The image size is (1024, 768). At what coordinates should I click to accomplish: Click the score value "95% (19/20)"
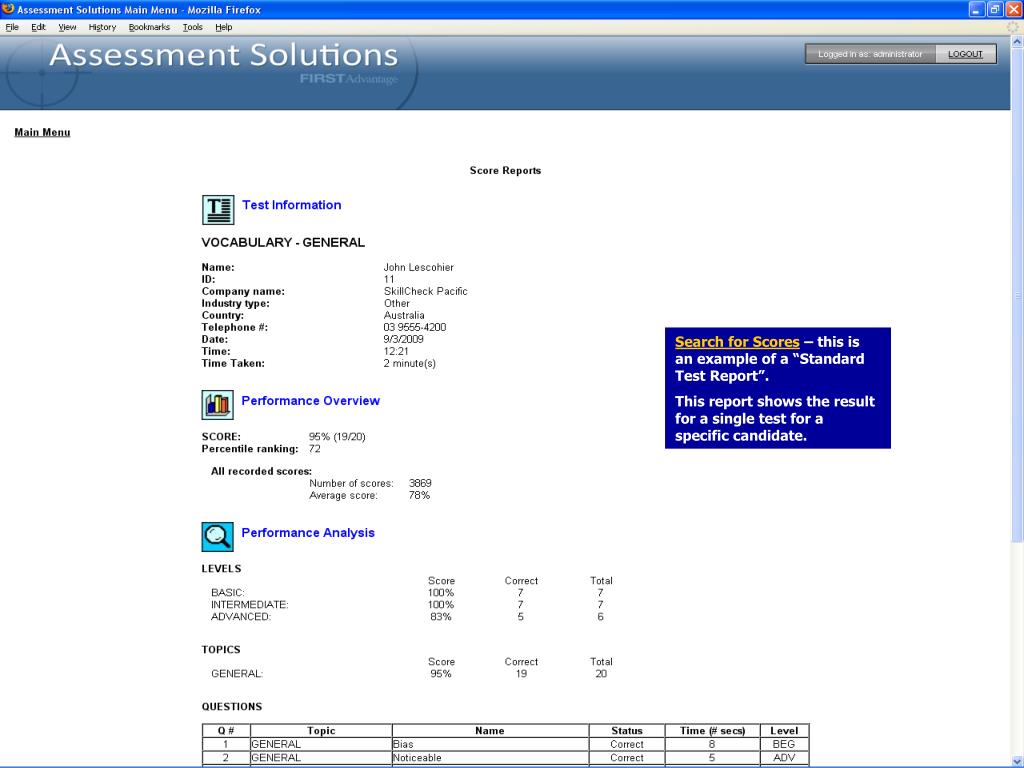[337, 437]
